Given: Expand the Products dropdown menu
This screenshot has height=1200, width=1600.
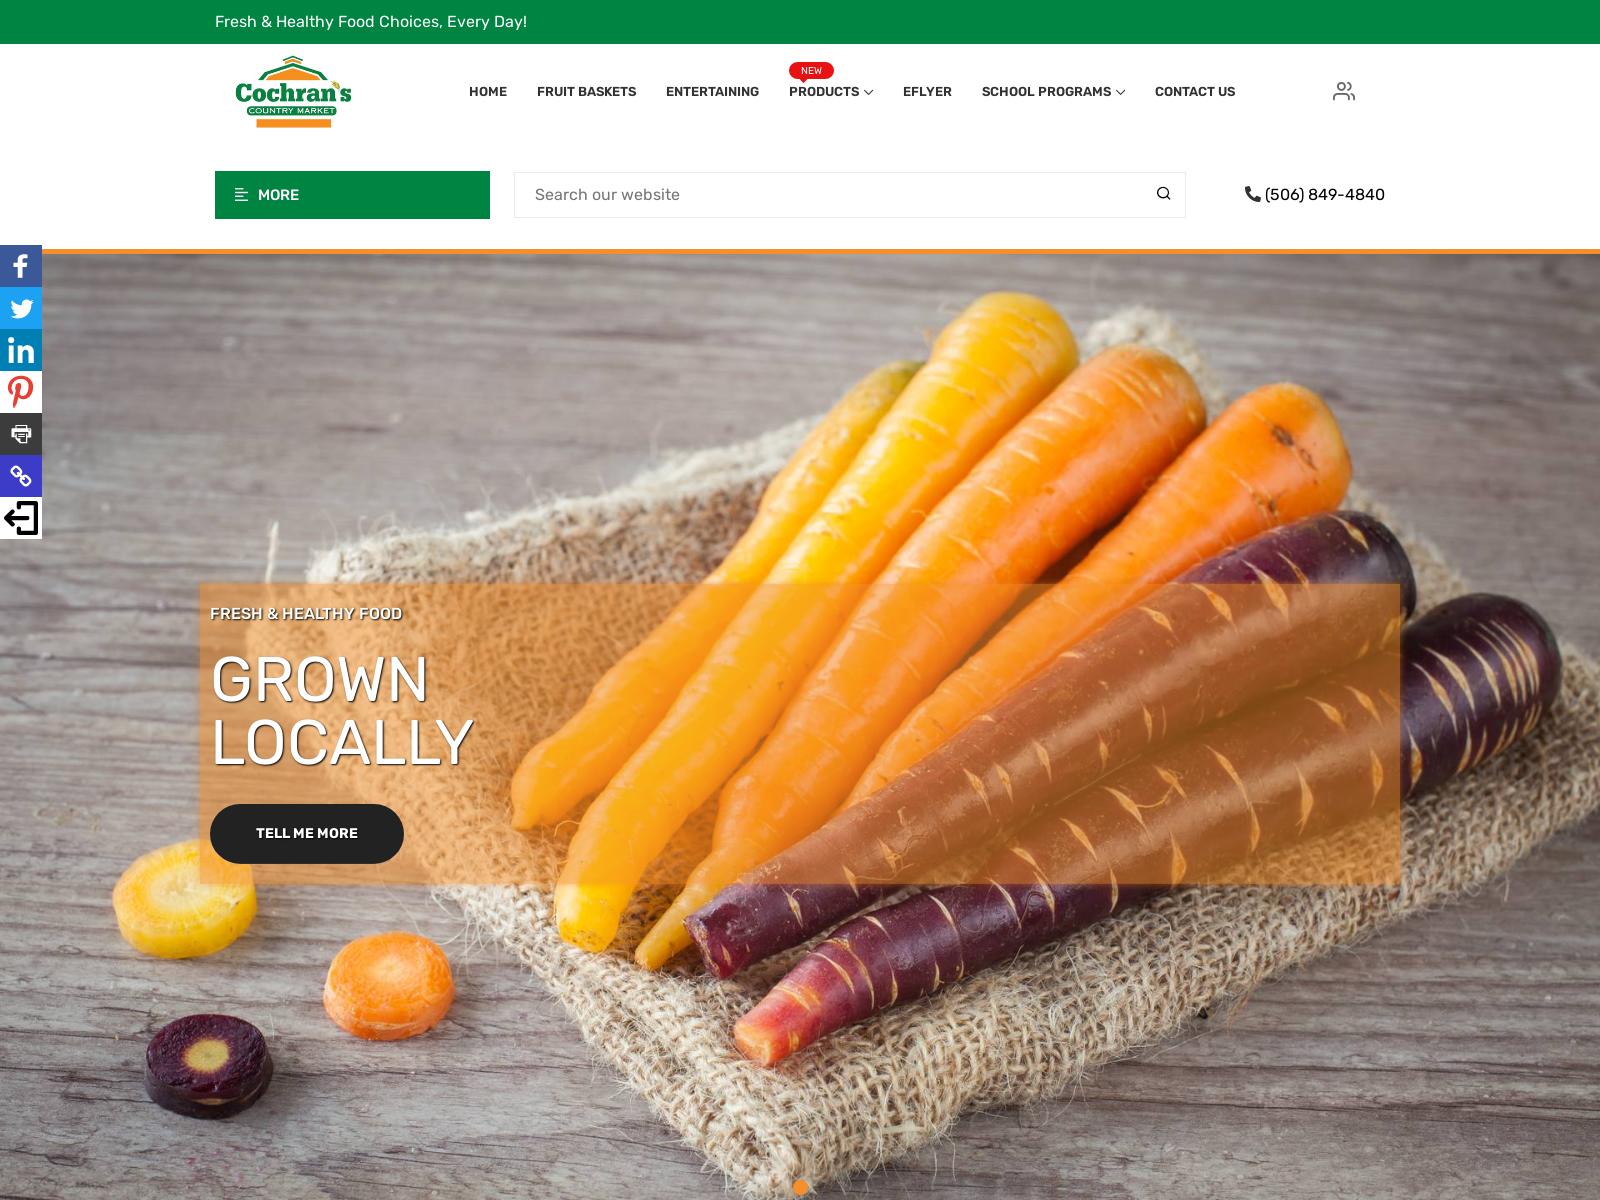Looking at the screenshot, I should 831,91.
